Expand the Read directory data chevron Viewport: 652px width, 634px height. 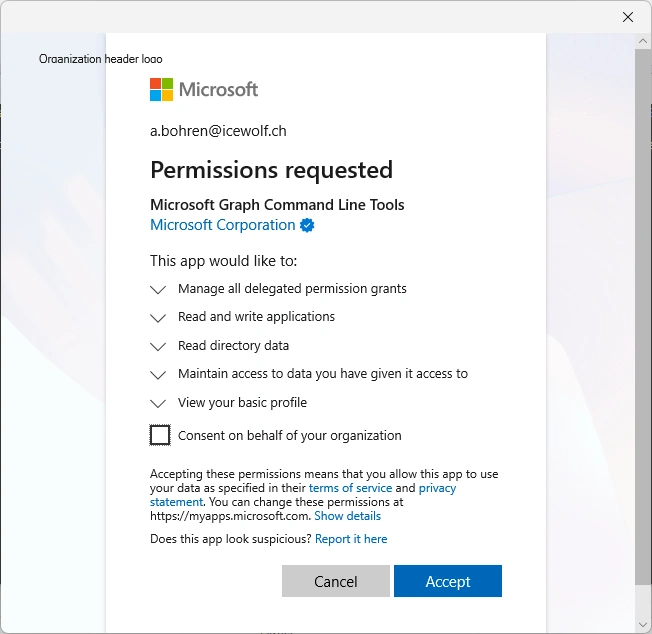(158, 346)
